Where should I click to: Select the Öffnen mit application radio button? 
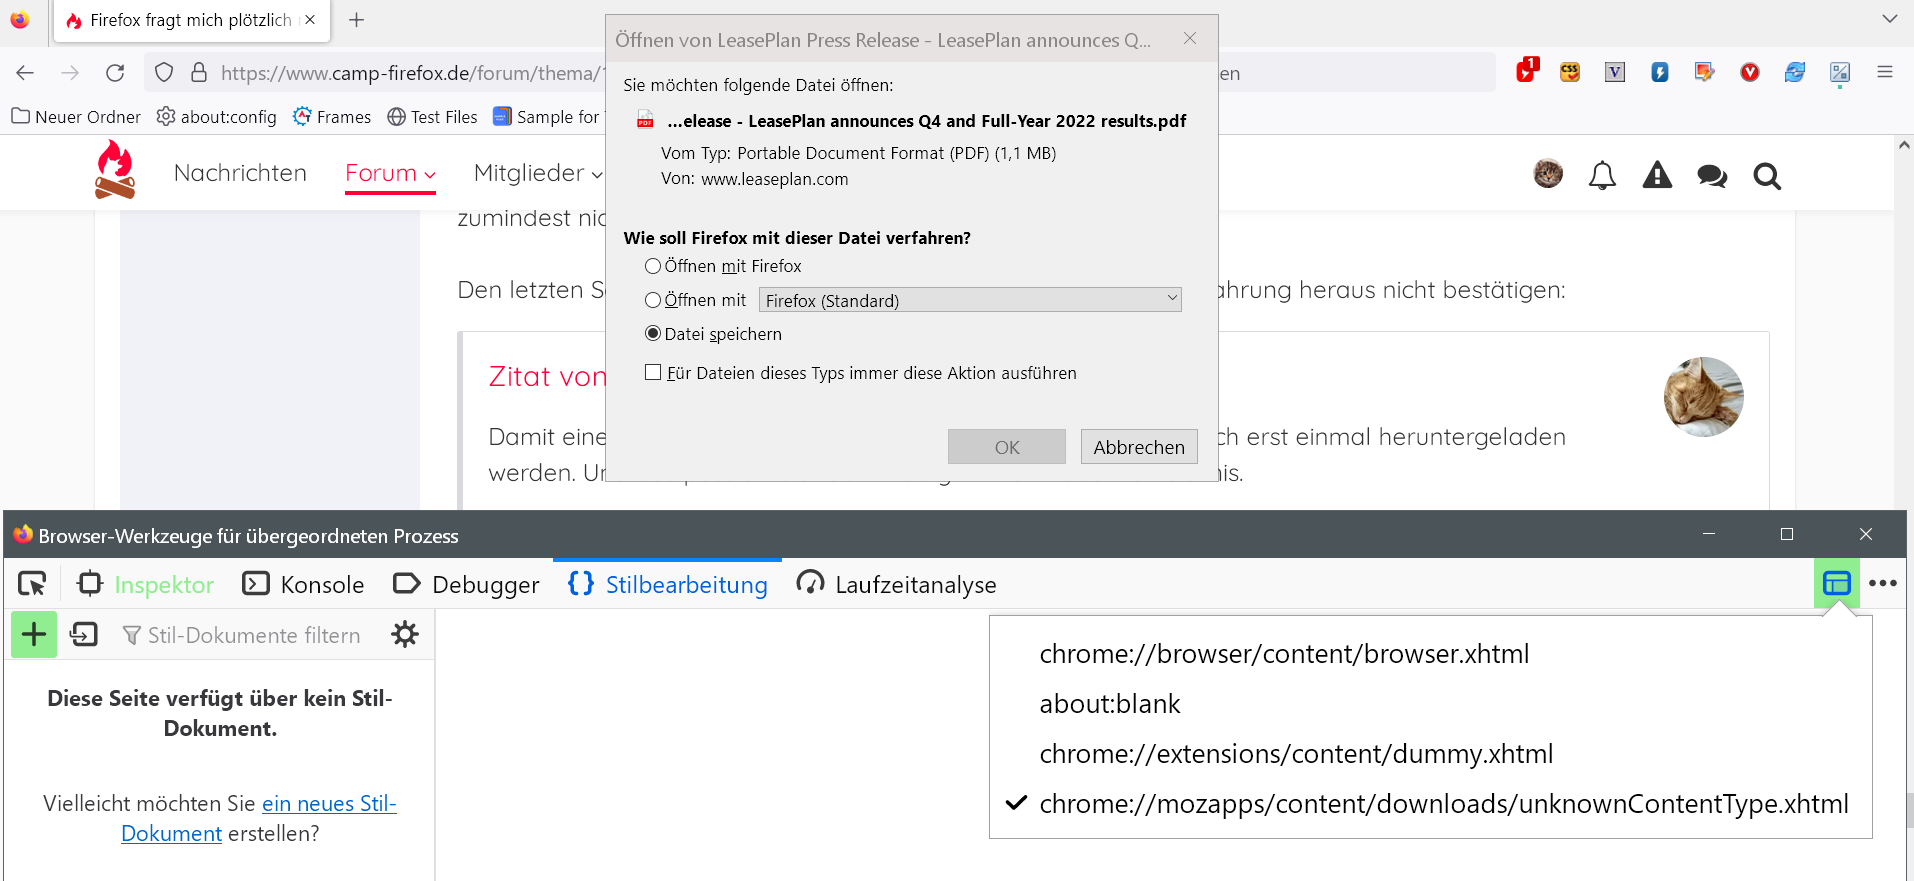point(653,300)
